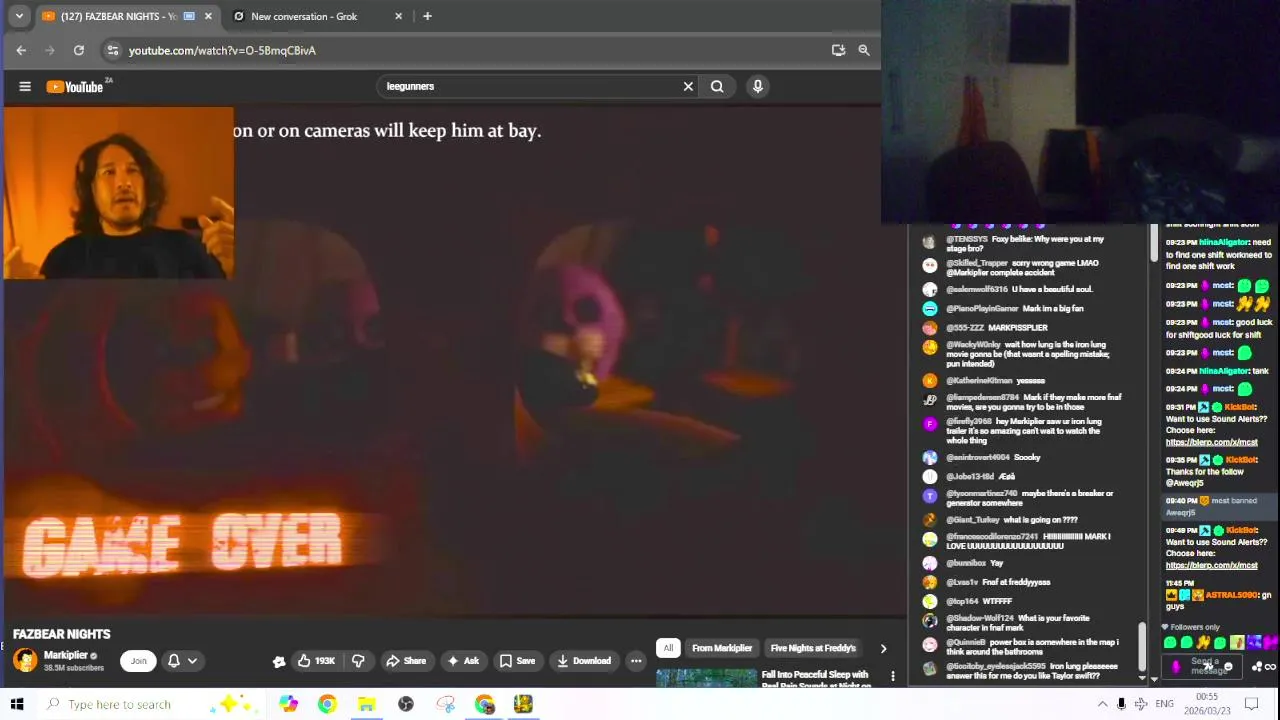Select the From Markiplier filter chip

(722, 648)
